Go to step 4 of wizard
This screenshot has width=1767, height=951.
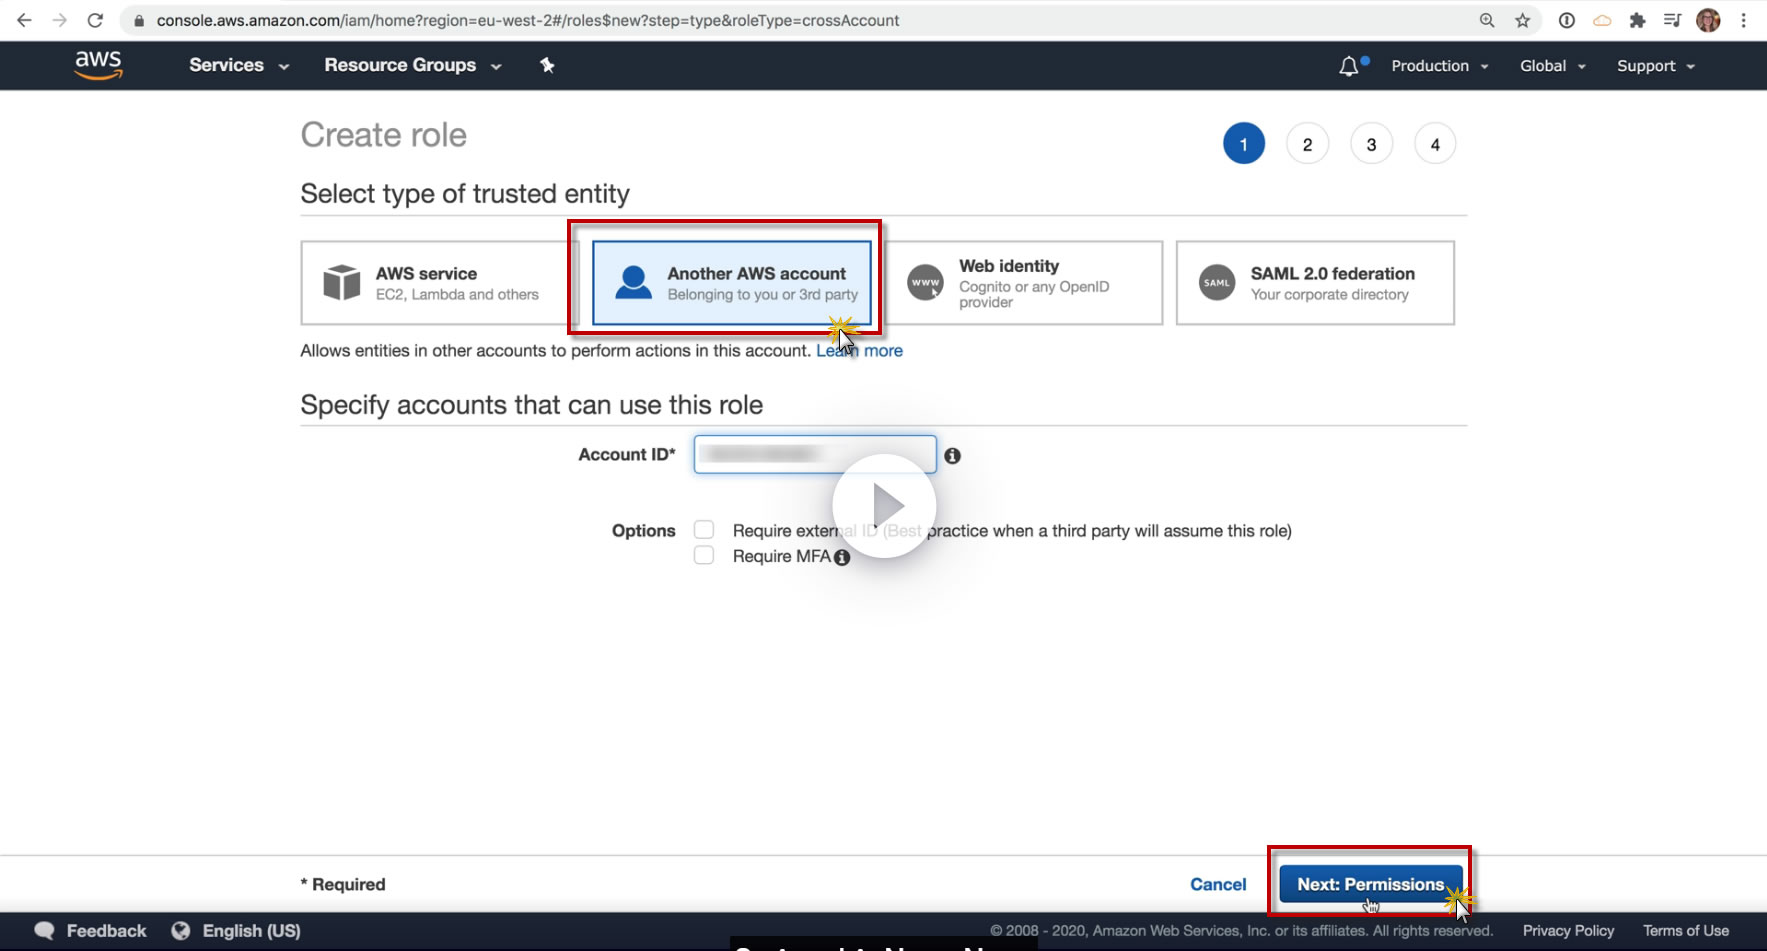(x=1435, y=144)
